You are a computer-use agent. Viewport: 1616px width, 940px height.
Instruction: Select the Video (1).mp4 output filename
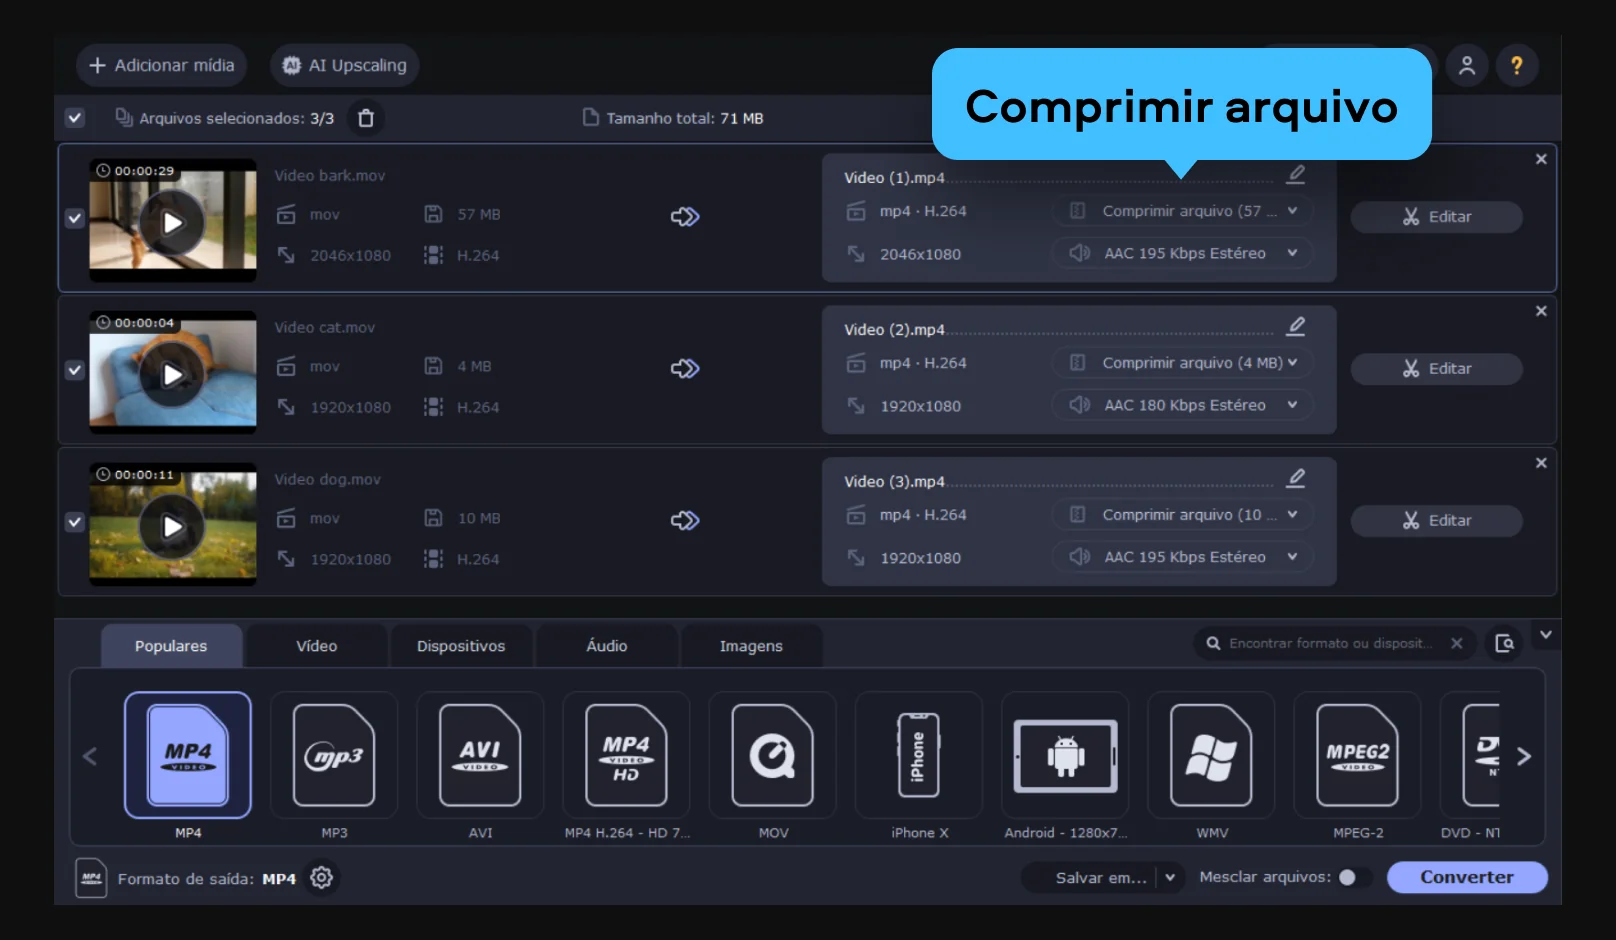(x=894, y=178)
